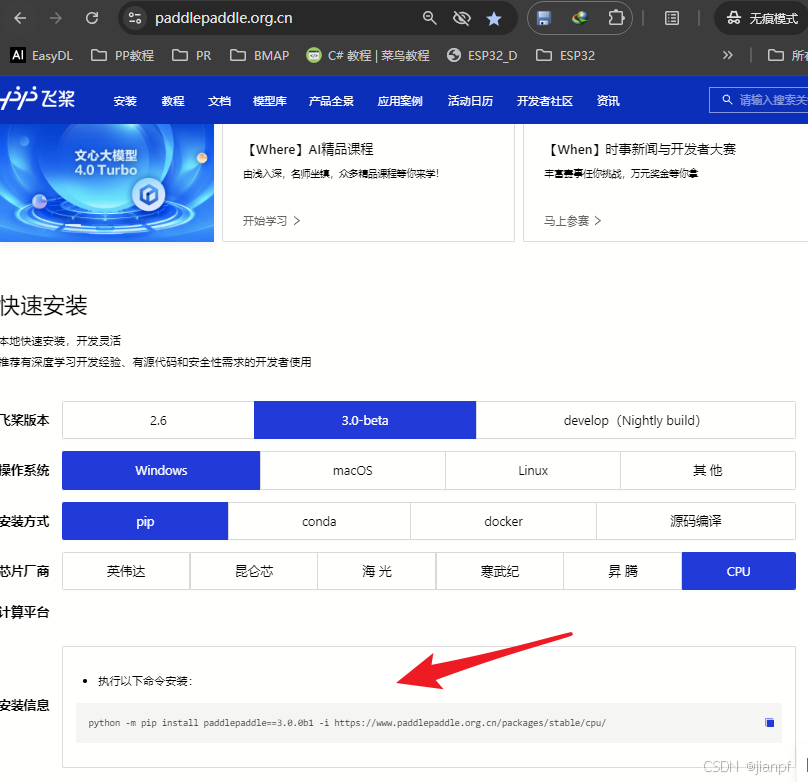Click the incognito mode indicator
This screenshot has height=782, width=808.
pos(762,19)
